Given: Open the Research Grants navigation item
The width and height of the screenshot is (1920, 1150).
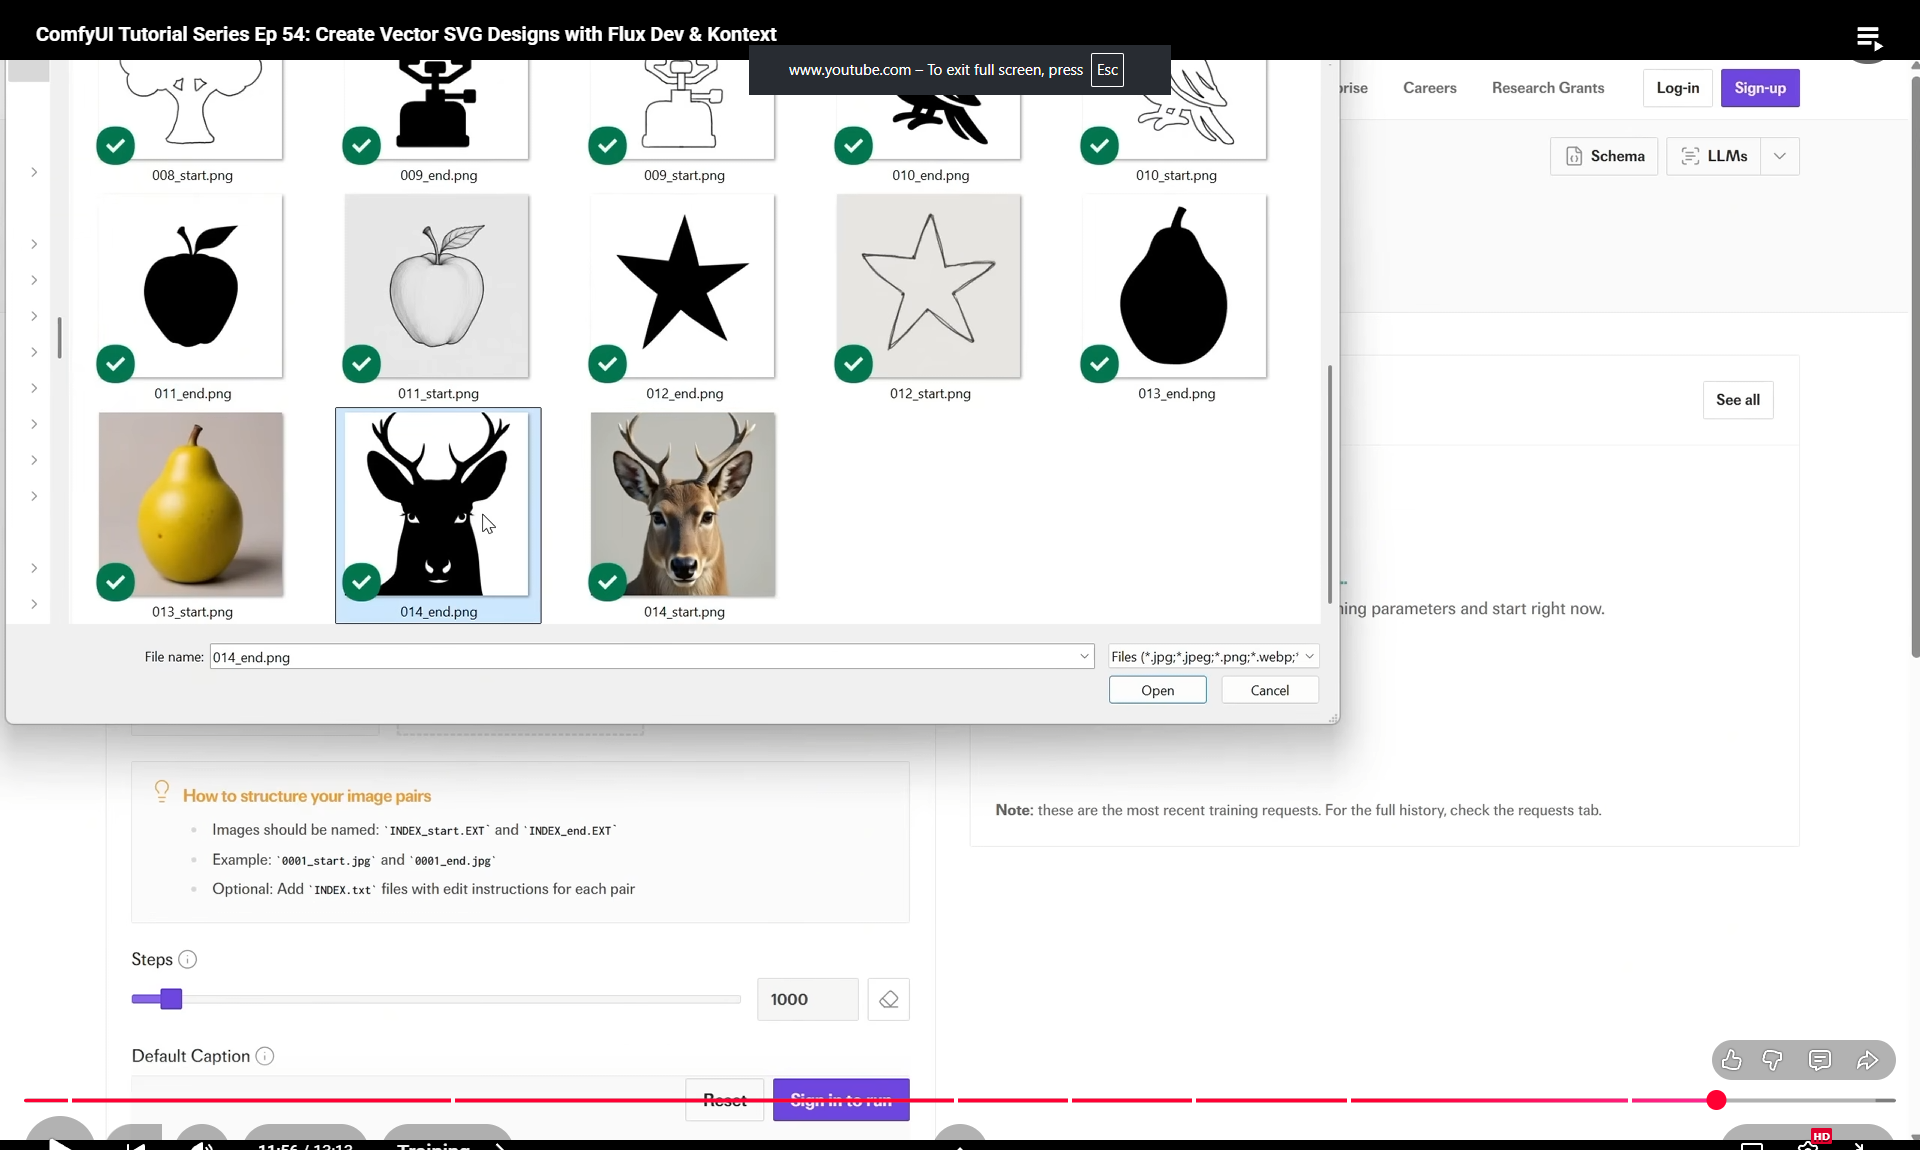Looking at the screenshot, I should (x=1548, y=88).
